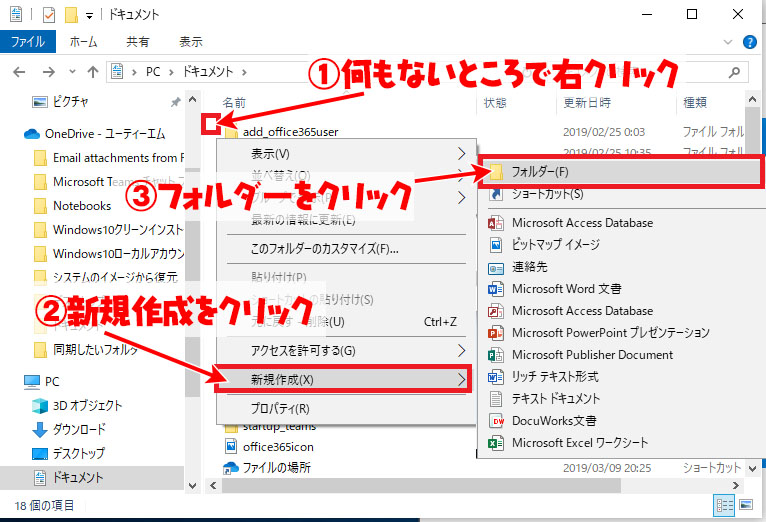Open 同期したいフォルダ in sidebar

click(86, 349)
